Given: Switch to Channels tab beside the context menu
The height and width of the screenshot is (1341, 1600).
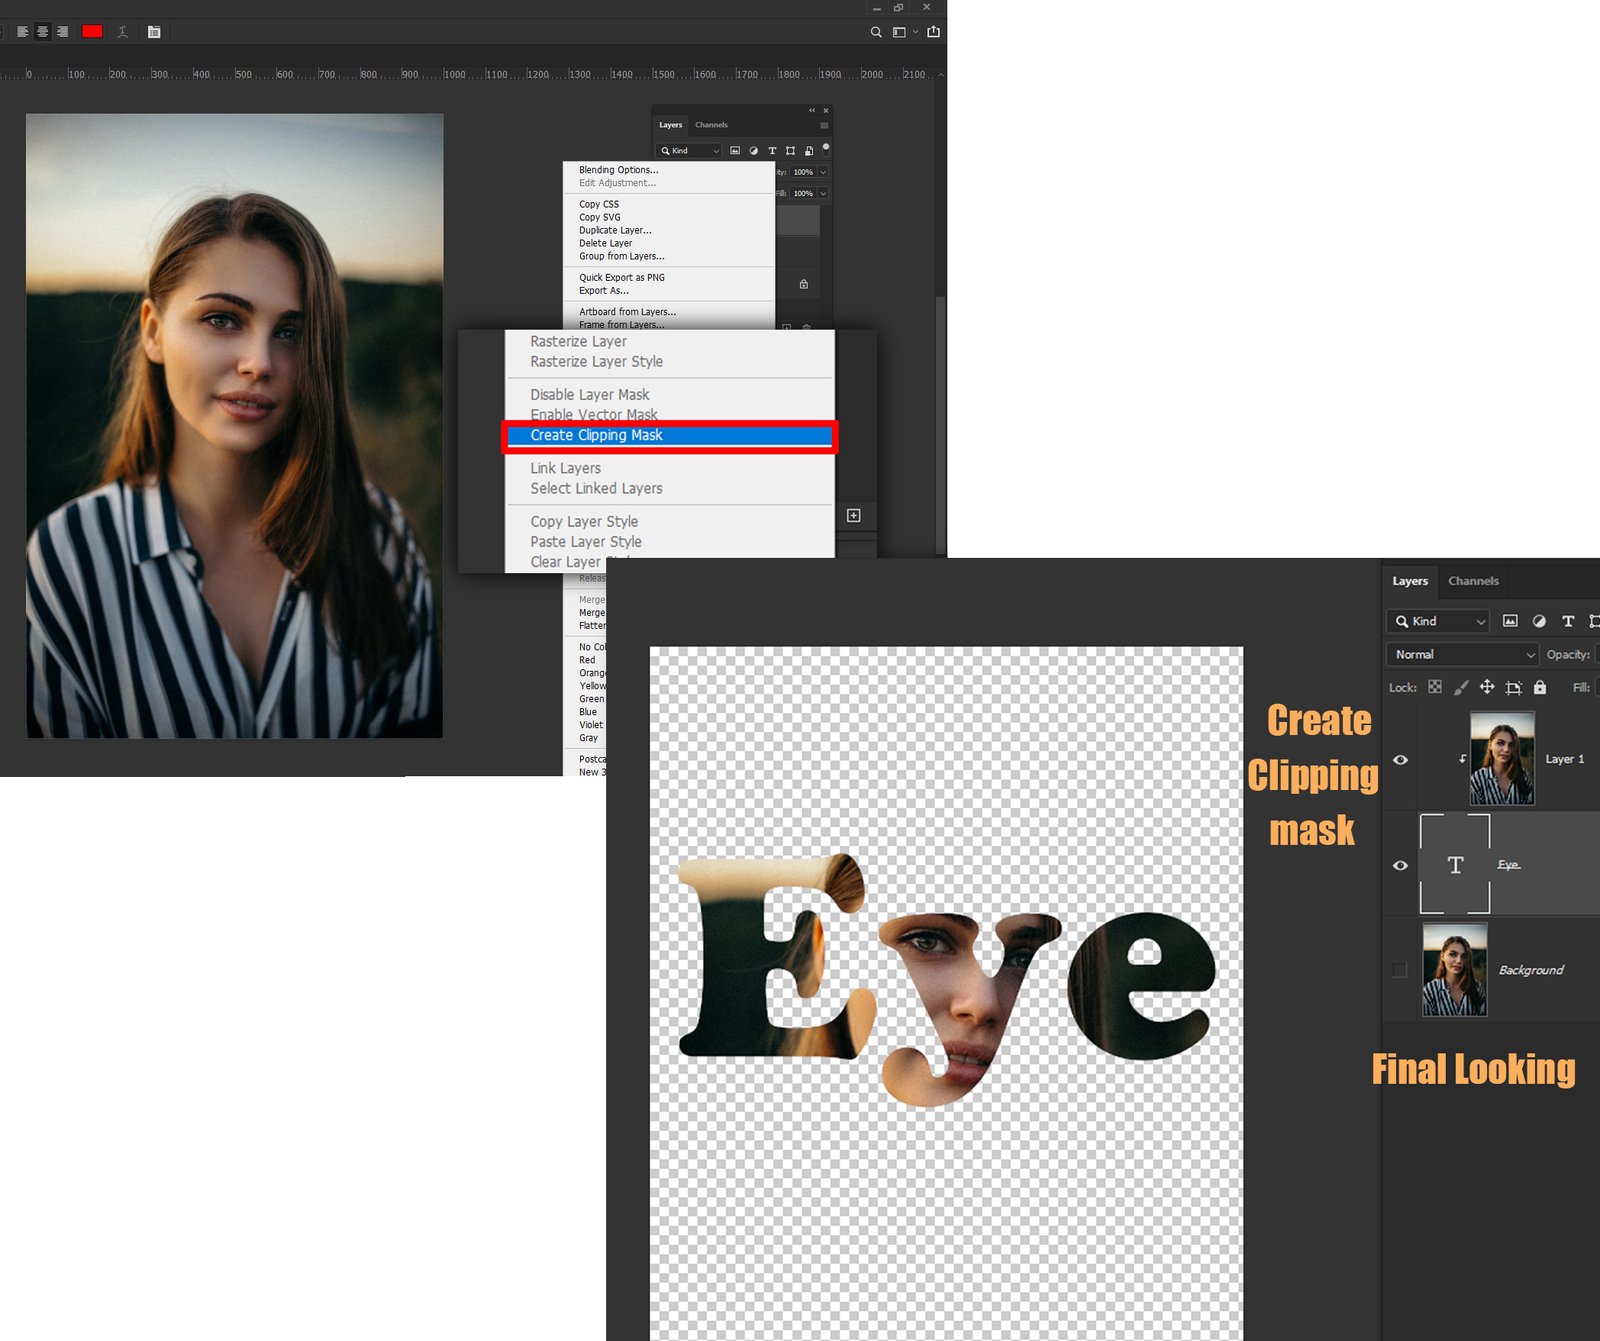Looking at the screenshot, I should [711, 125].
